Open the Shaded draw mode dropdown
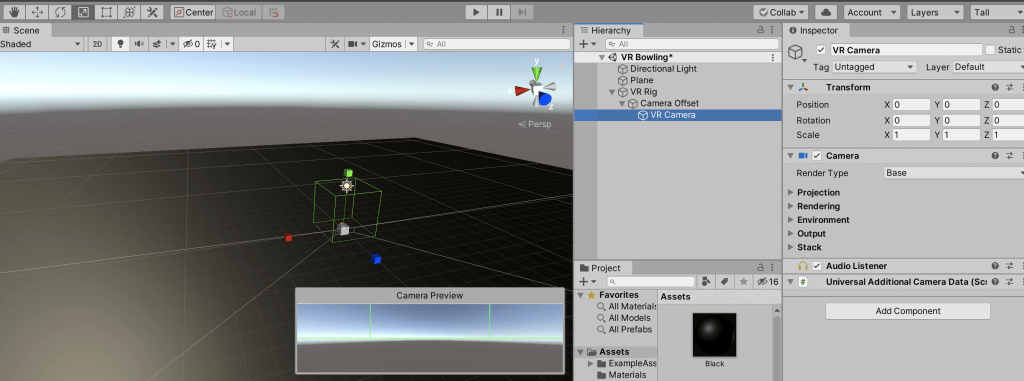 (x=41, y=44)
